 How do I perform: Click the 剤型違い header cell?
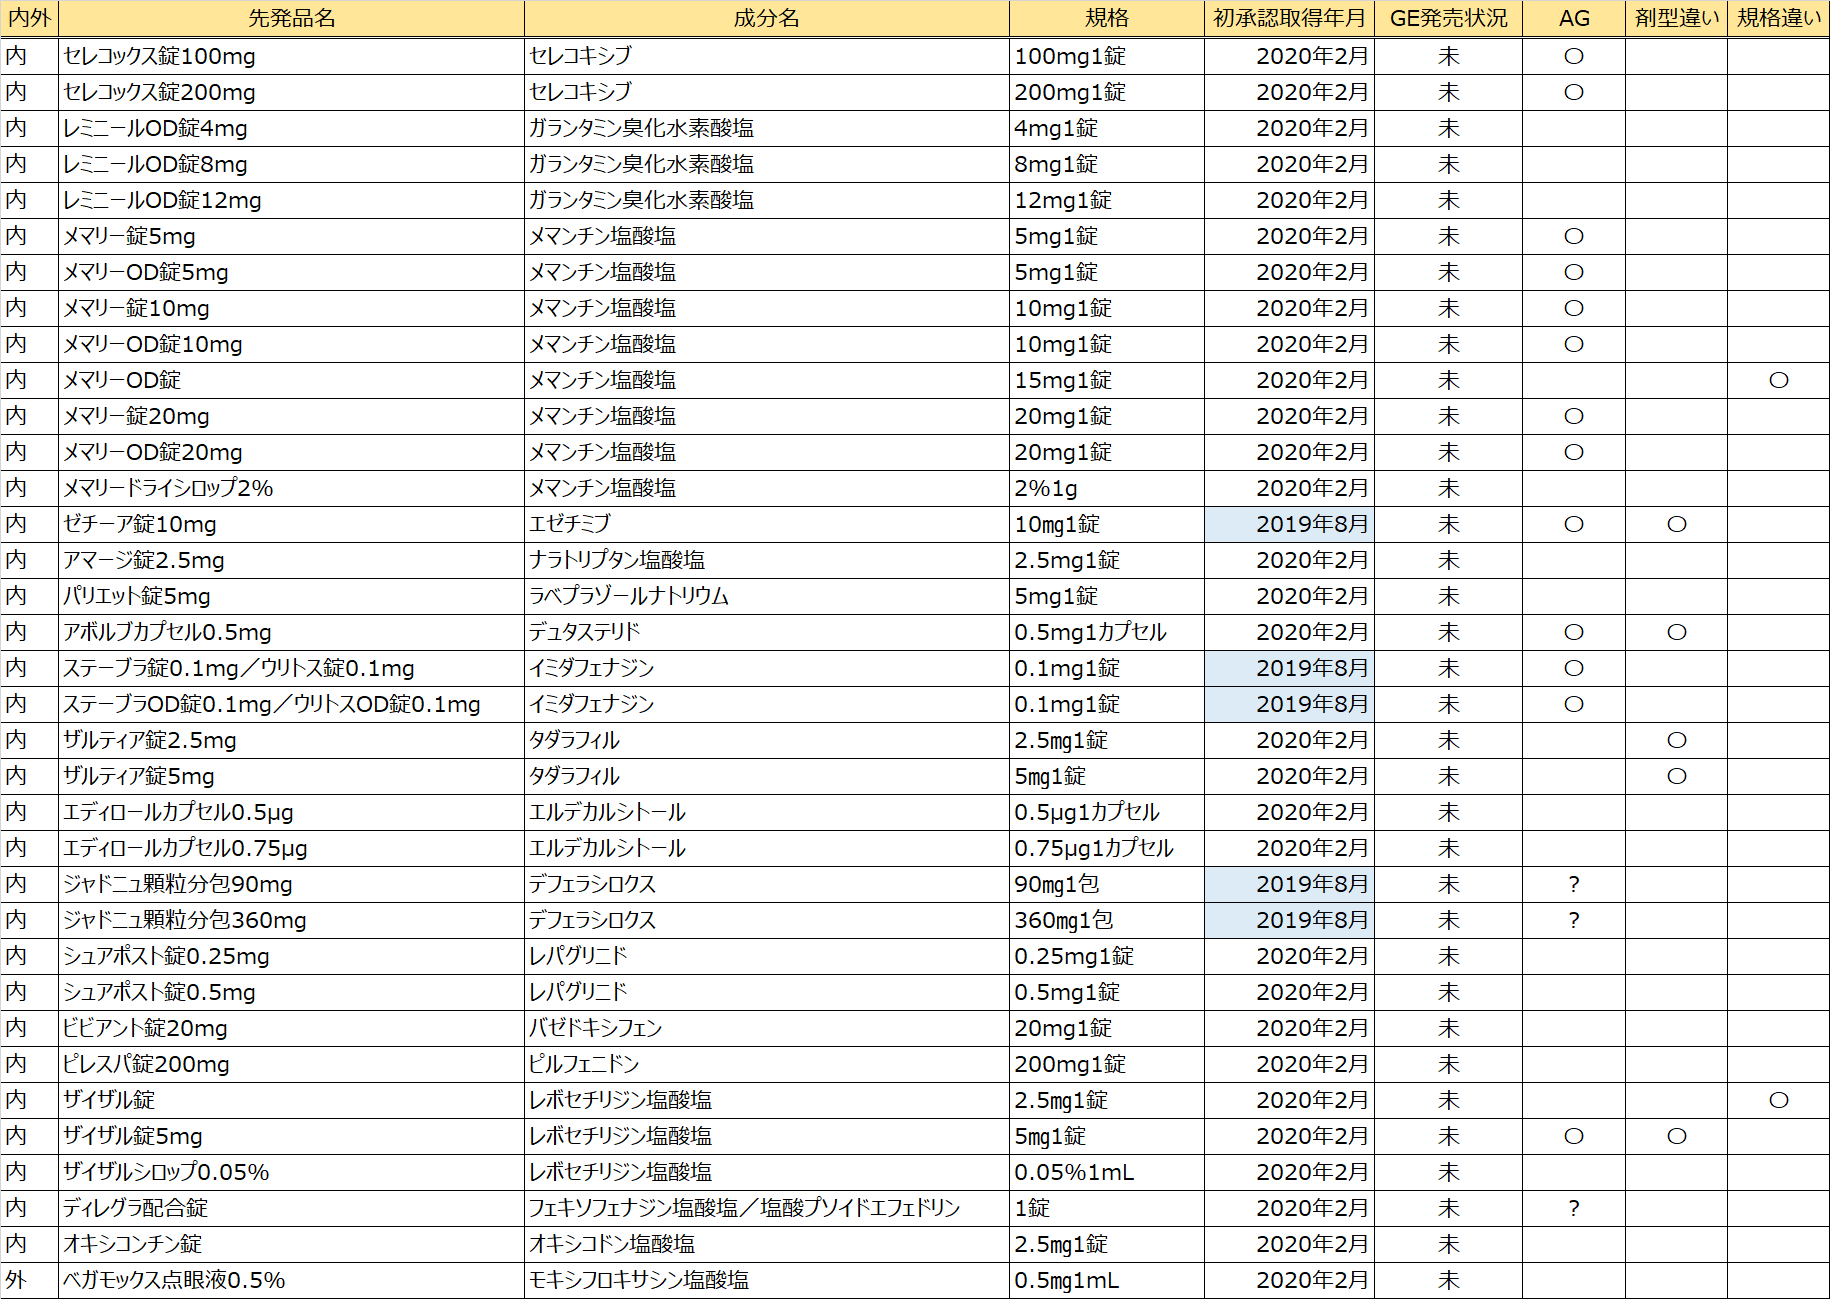pyautogui.click(x=1676, y=19)
